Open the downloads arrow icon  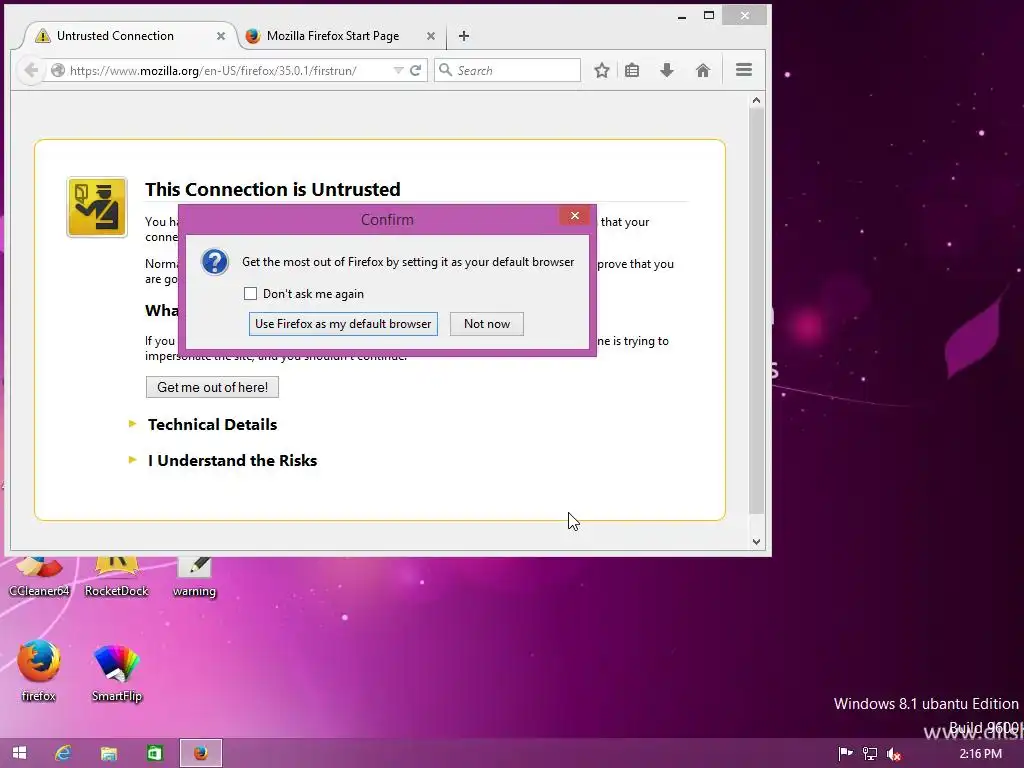pos(667,70)
